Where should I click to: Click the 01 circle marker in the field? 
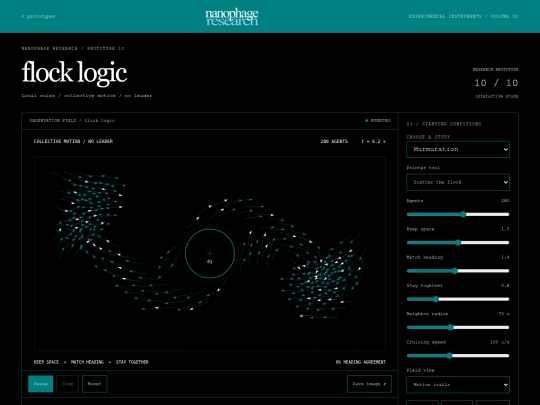[210, 254]
